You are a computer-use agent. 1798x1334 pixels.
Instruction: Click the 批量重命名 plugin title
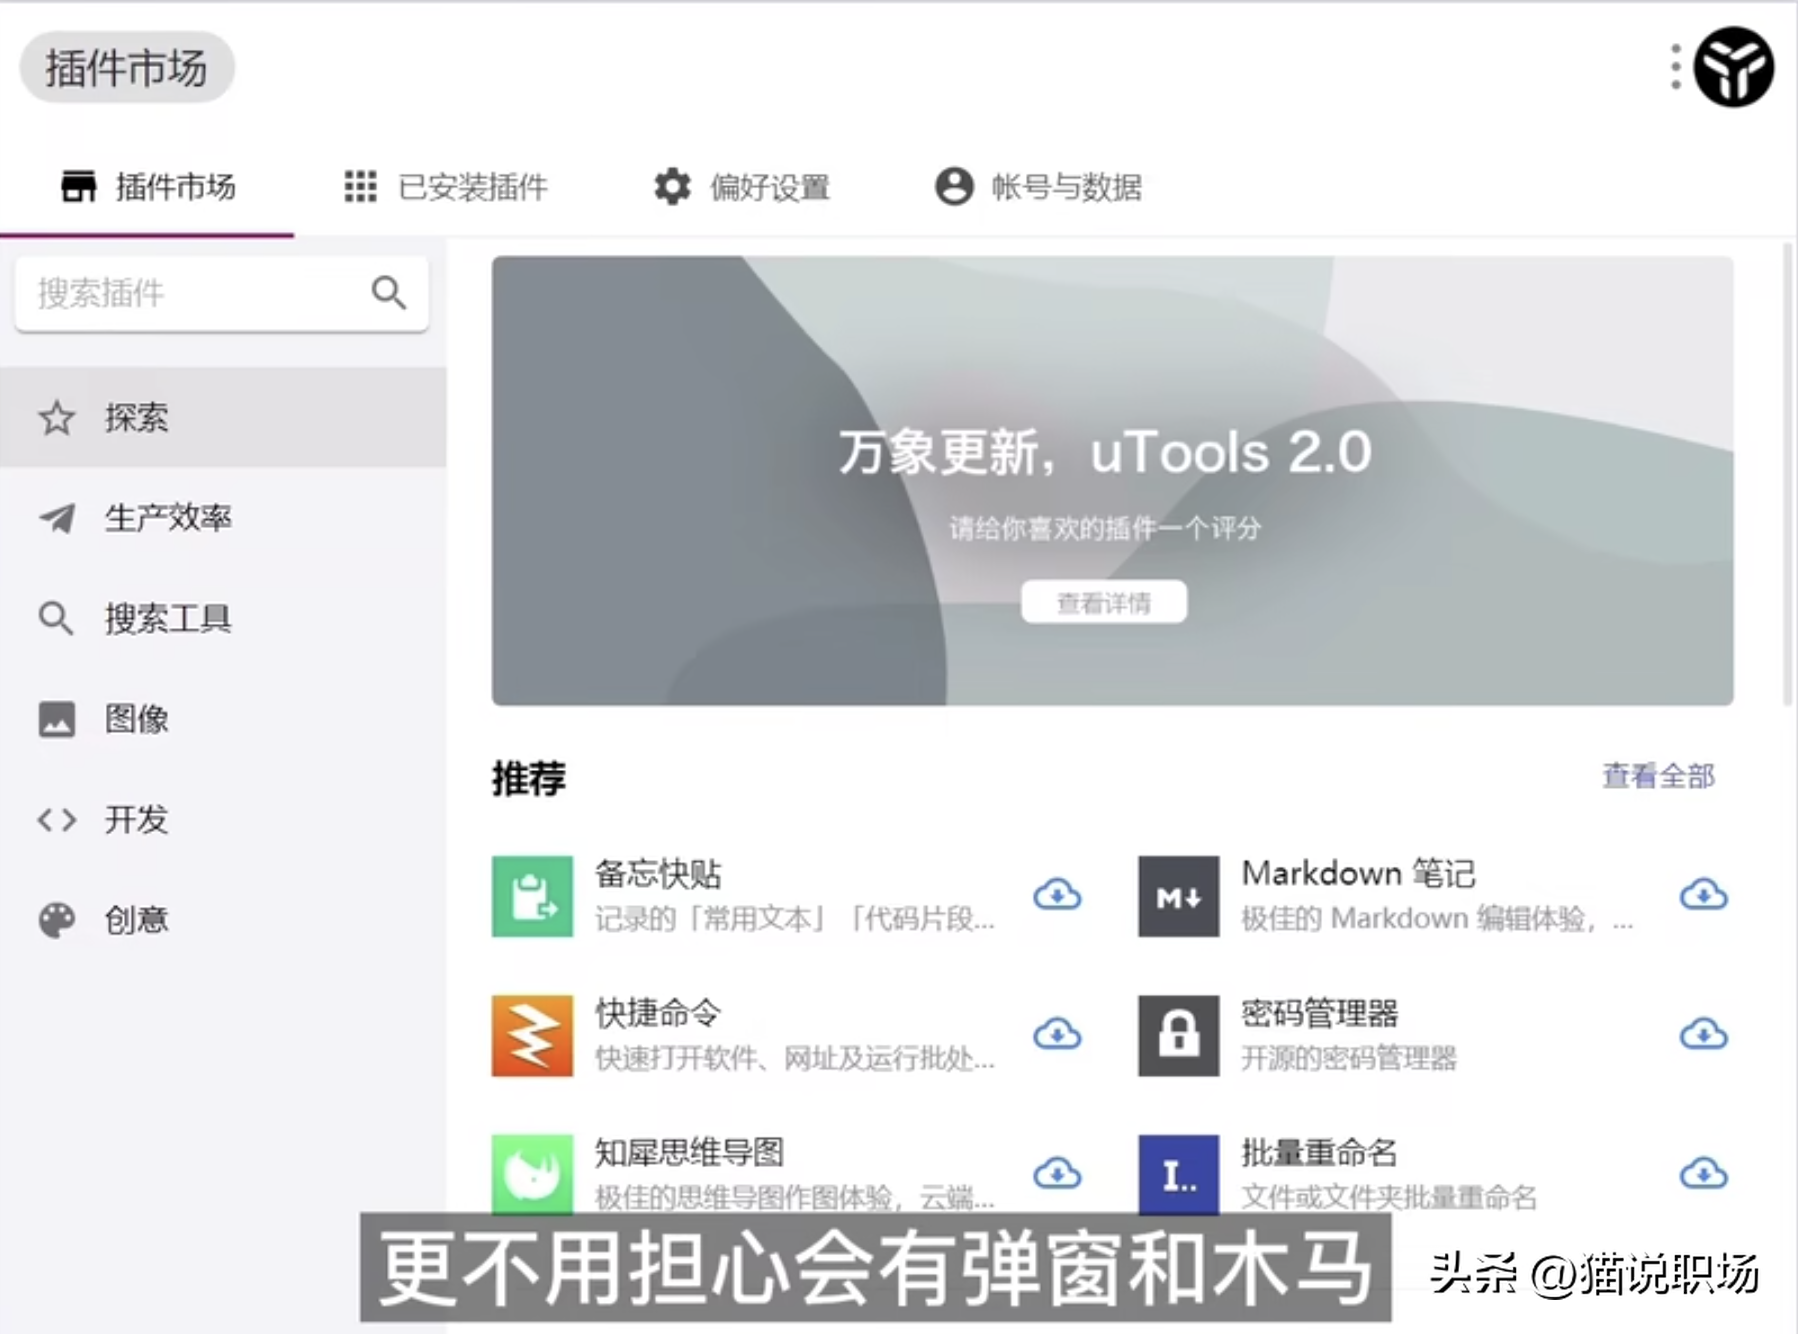click(1320, 1152)
